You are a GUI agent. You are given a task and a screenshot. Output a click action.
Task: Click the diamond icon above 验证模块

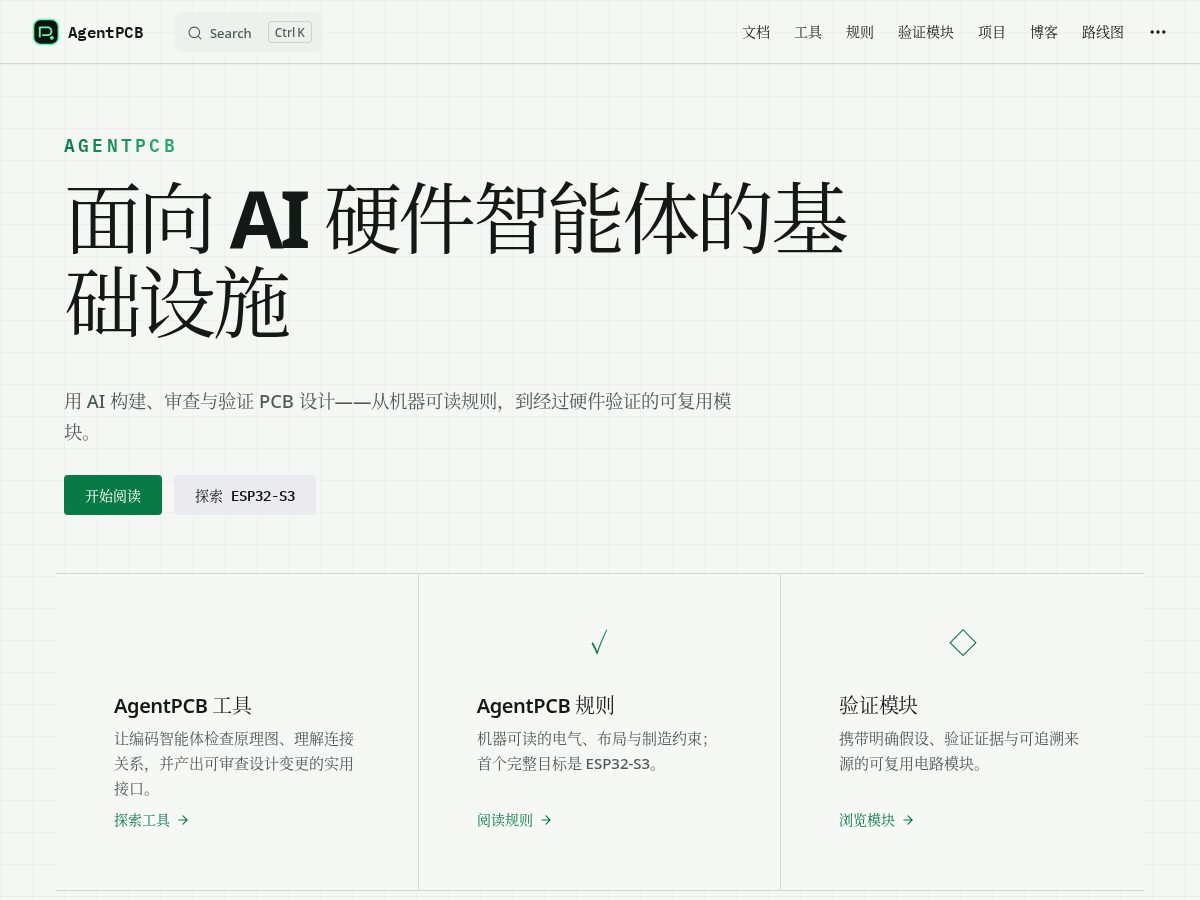point(962,642)
